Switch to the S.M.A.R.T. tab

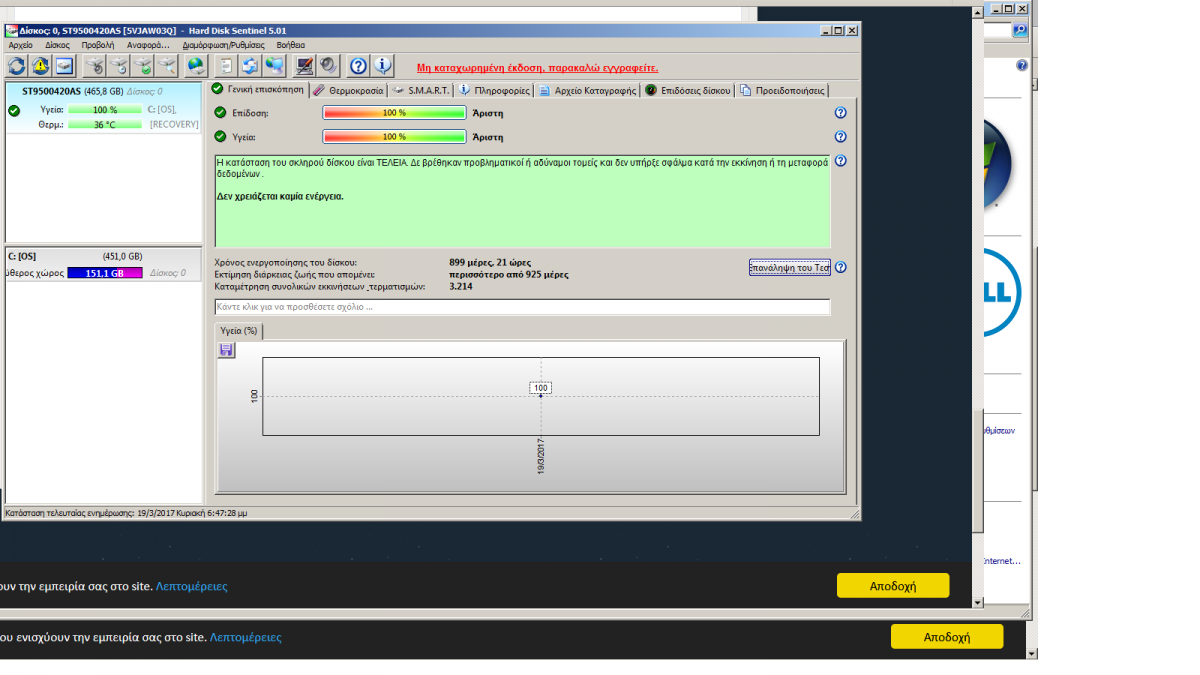[x=421, y=90]
